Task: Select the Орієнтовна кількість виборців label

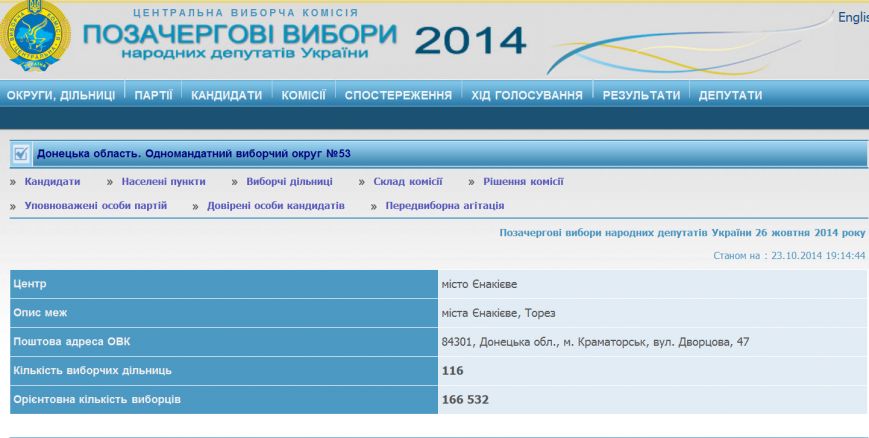Action: click(x=97, y=399)
